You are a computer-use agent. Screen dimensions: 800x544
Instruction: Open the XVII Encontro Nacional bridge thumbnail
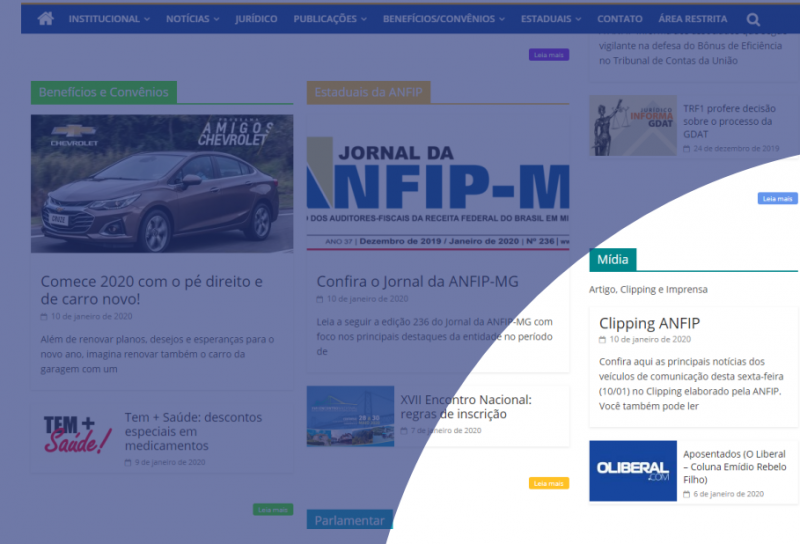[351, 416]
